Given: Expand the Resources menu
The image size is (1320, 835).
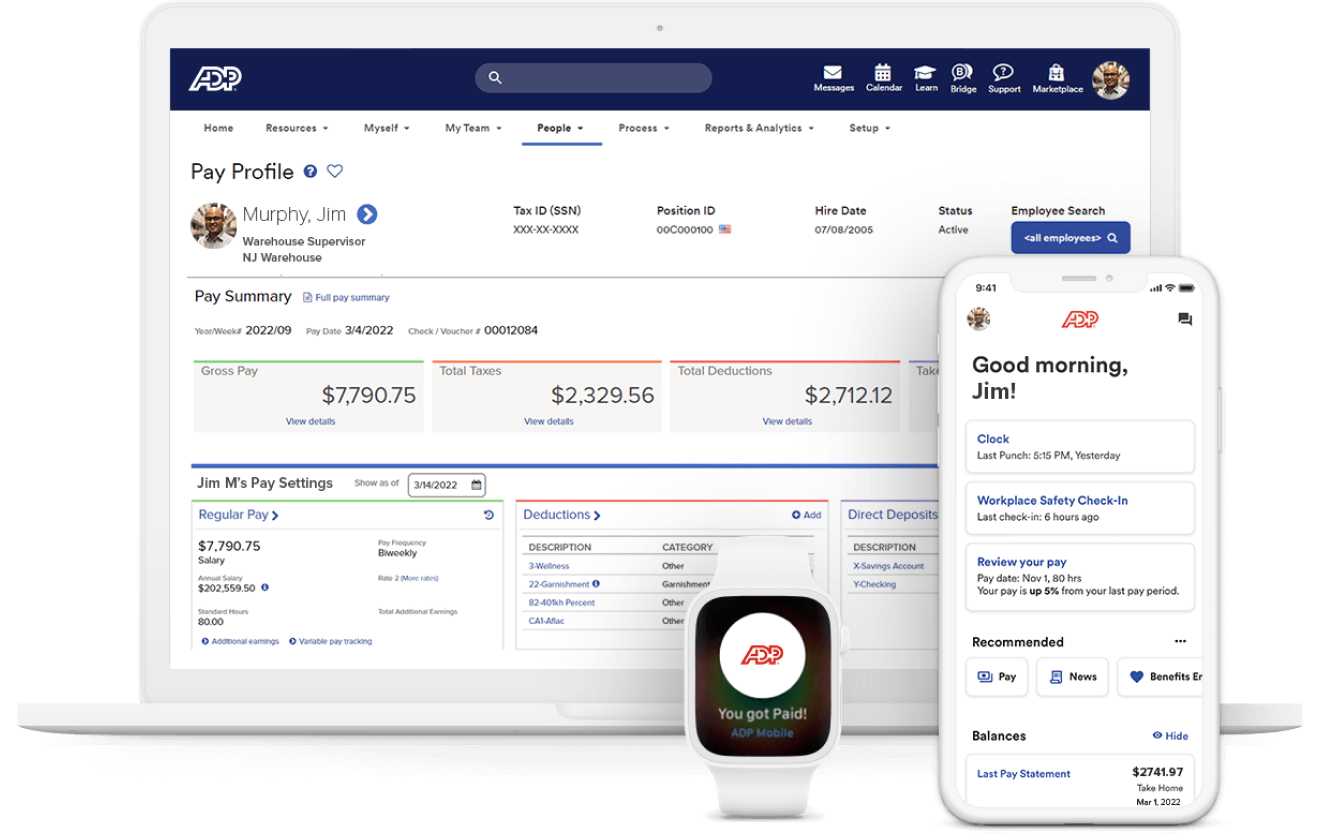Looking at the screenshot, I should coord(296,128).
